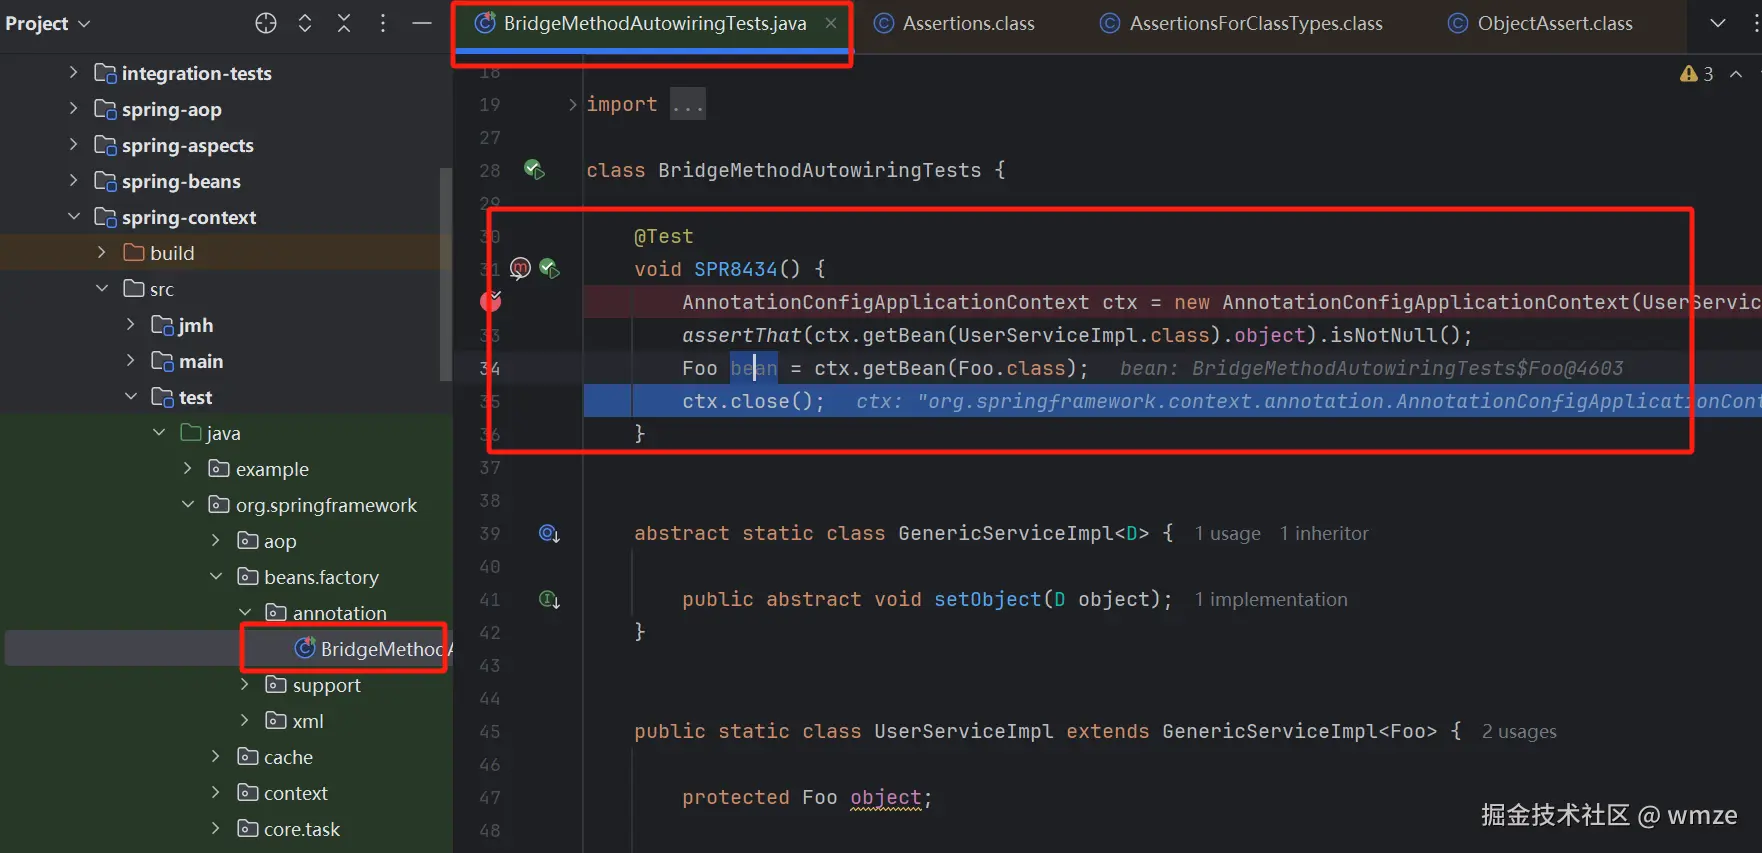The image size is (1762, 853).
Task: Close the BridgeMethodAutowiringTests.java tab
Action: click(x=830, y=23)
